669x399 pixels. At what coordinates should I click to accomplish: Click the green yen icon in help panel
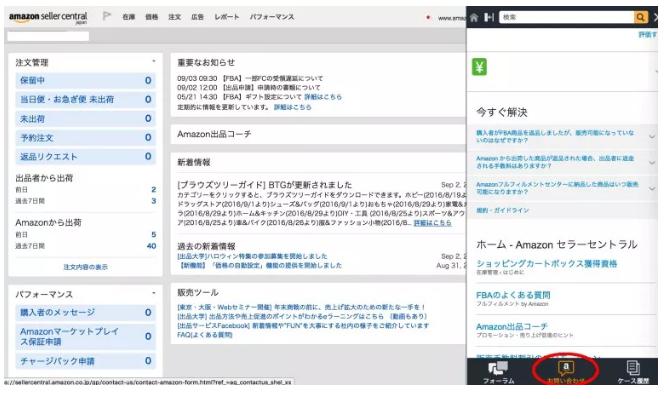(x=479, y=67)
